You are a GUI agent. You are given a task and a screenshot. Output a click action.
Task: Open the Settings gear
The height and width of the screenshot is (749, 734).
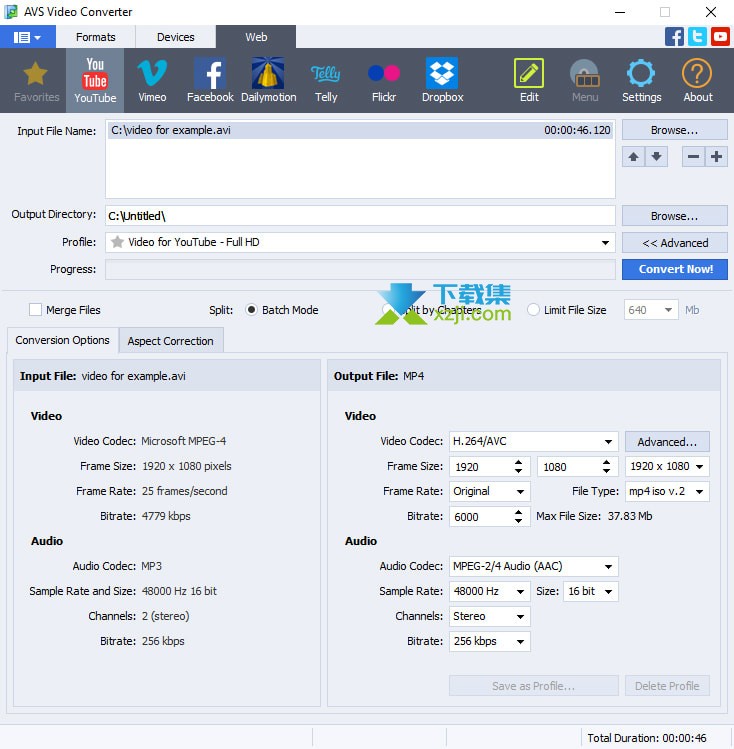(x=641, y=81)
